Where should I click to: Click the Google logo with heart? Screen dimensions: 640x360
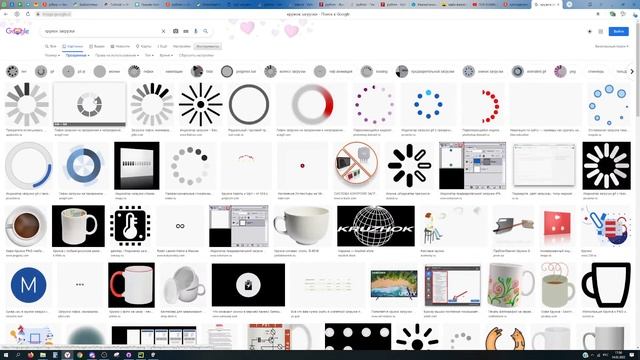[17, 31]
